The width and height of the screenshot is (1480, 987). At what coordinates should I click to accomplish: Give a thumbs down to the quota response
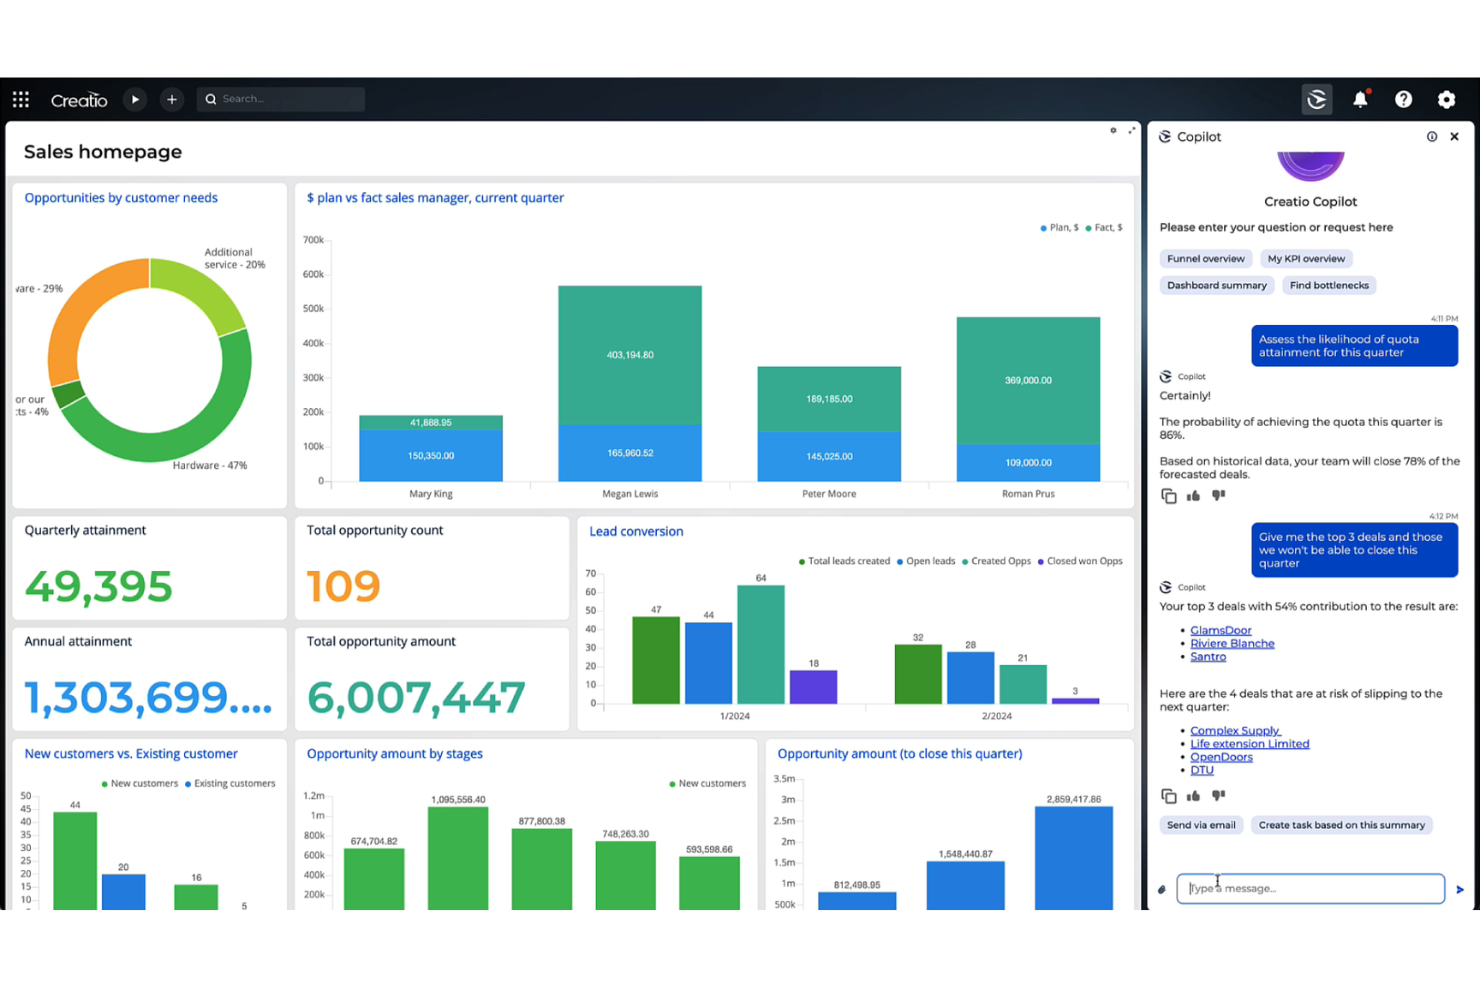click(1218, 495)
